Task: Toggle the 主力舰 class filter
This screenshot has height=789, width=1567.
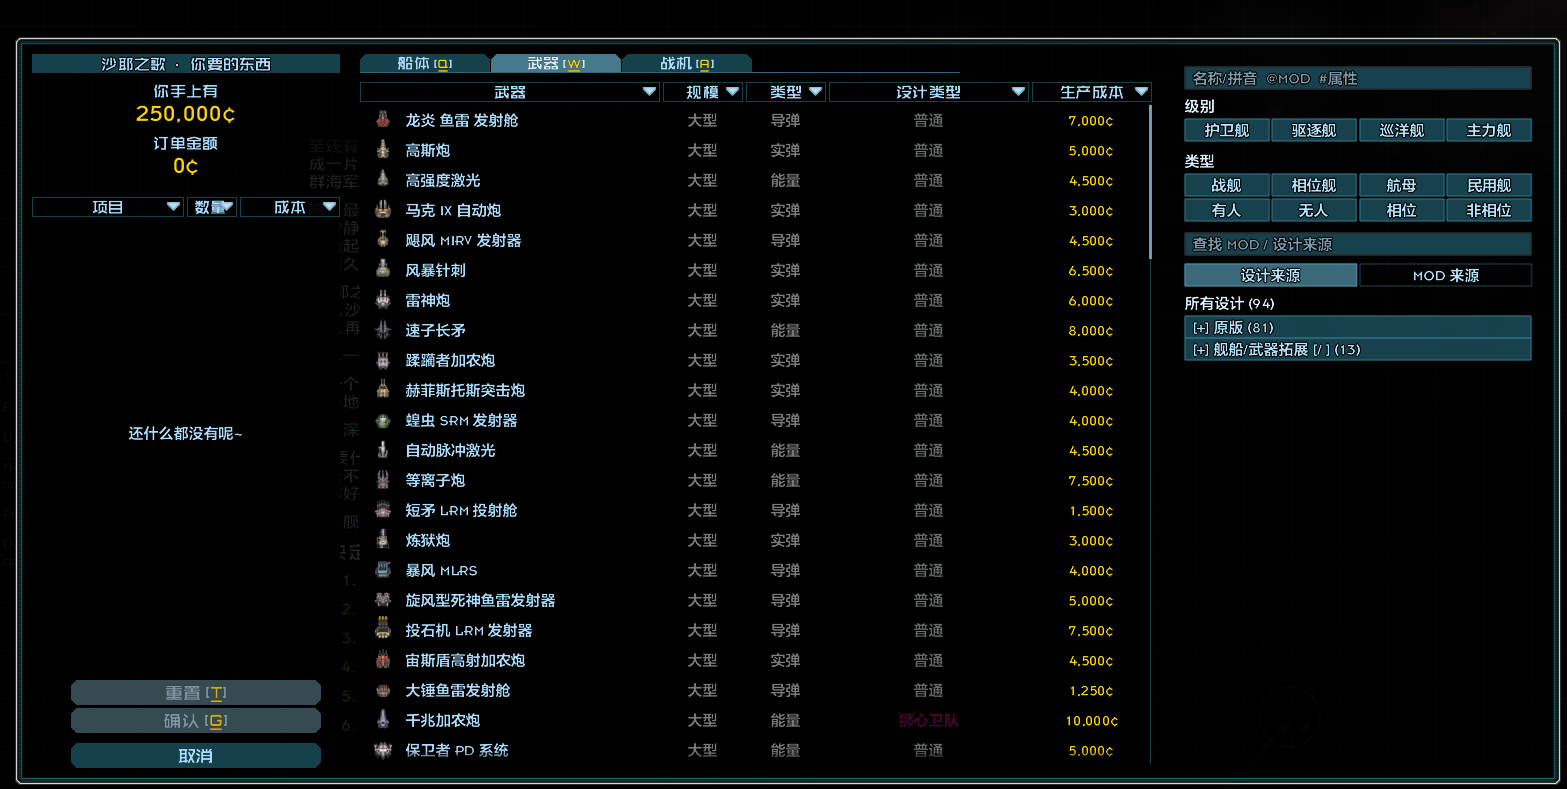Action: pos(1489,130)
